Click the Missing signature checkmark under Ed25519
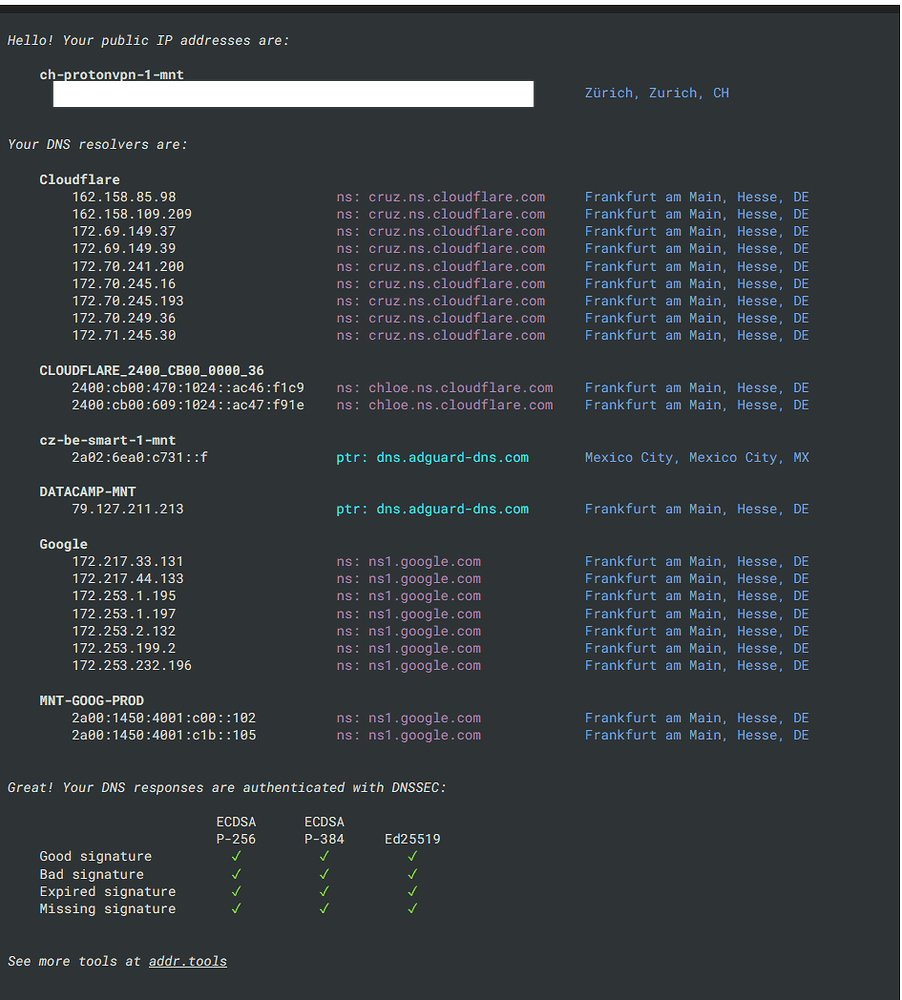 pyautogui.click(x=412, y=908)
